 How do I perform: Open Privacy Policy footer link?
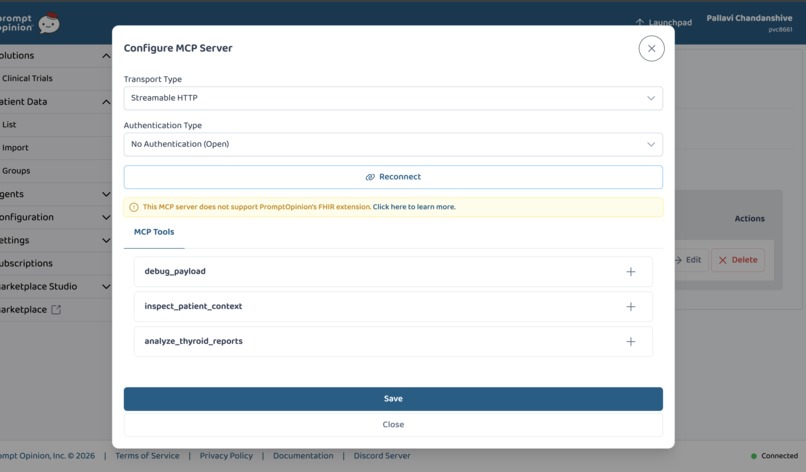pos(226,456)
